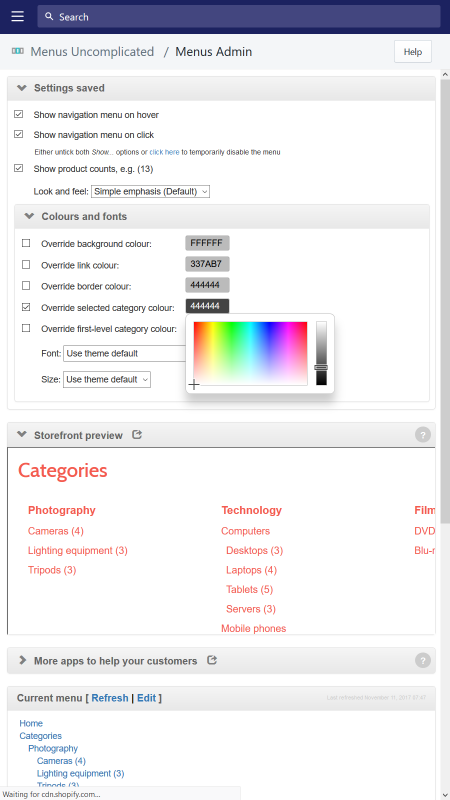Image resolution: width=450 pixels, height=800 pixels.
Task: Open the hamburger navigation menu
Action: coord(18,16)
